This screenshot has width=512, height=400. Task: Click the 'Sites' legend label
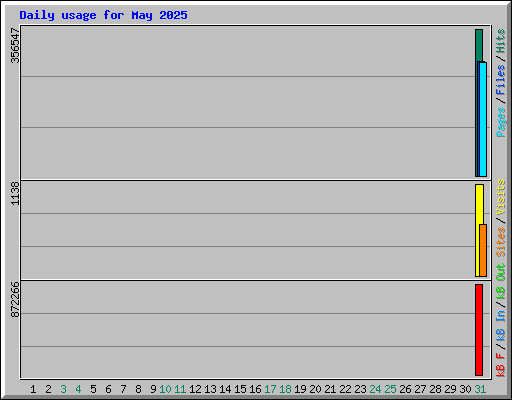coord(501,242)
